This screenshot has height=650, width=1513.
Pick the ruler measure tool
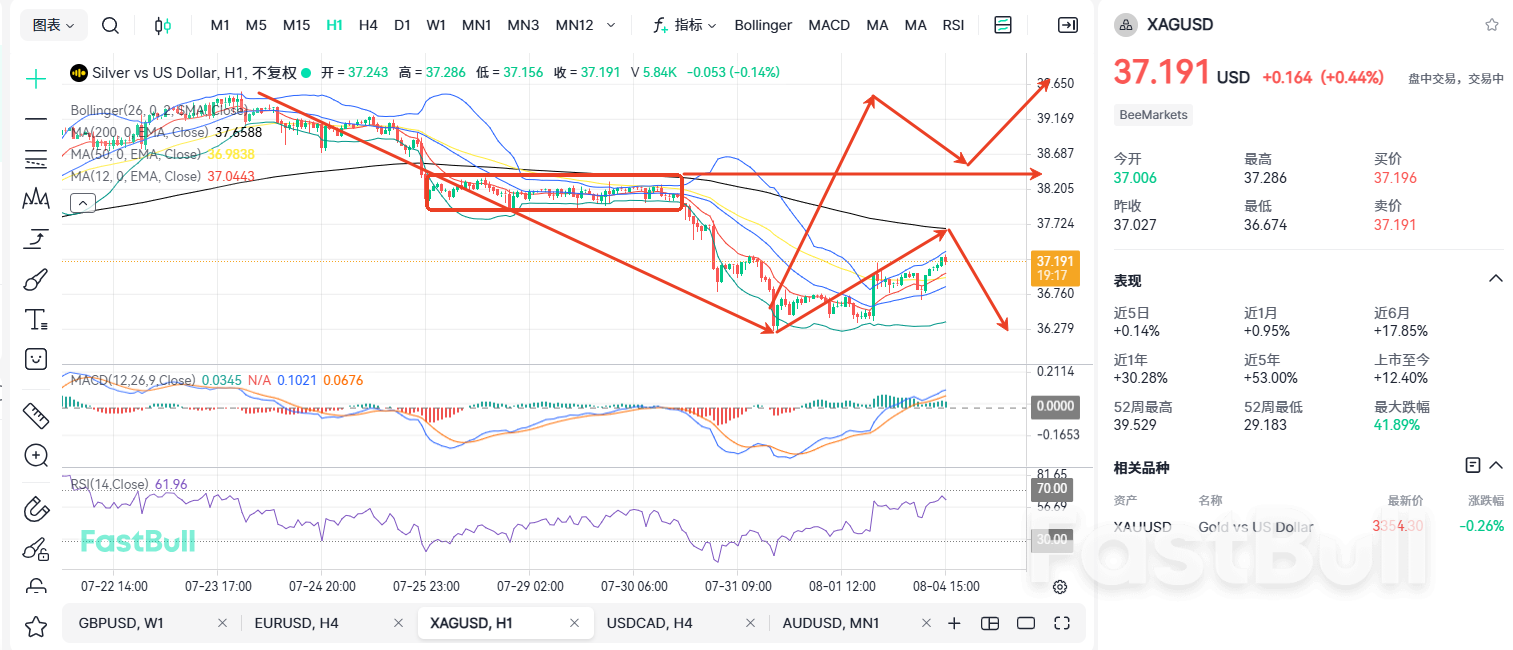[36, 414]
